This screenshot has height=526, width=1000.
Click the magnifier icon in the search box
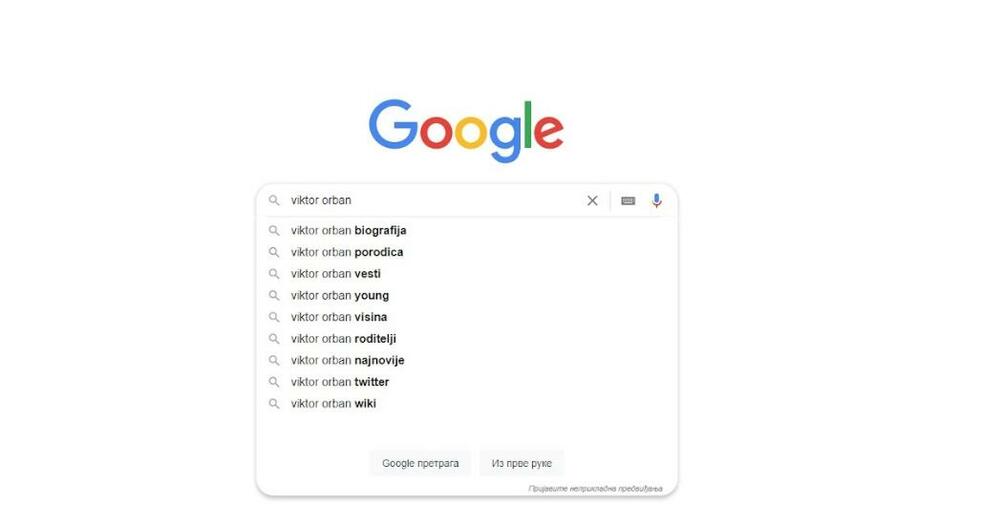(274, 201)
